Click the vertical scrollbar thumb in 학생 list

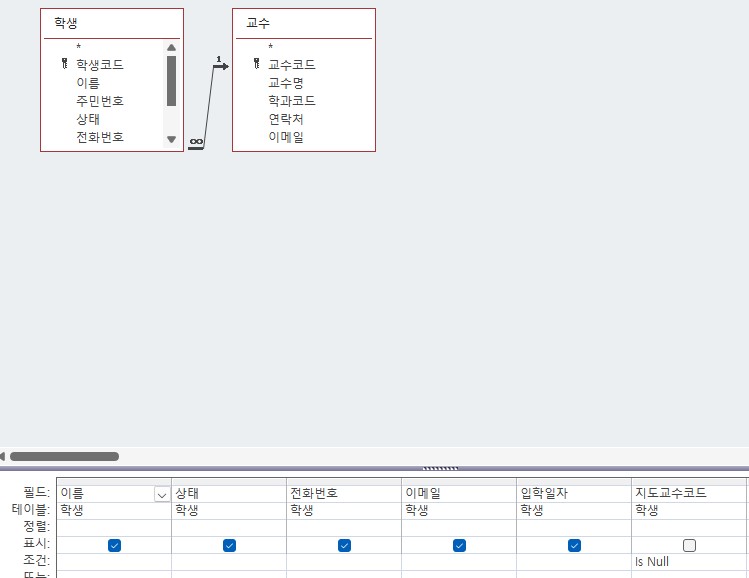(171, 80)
